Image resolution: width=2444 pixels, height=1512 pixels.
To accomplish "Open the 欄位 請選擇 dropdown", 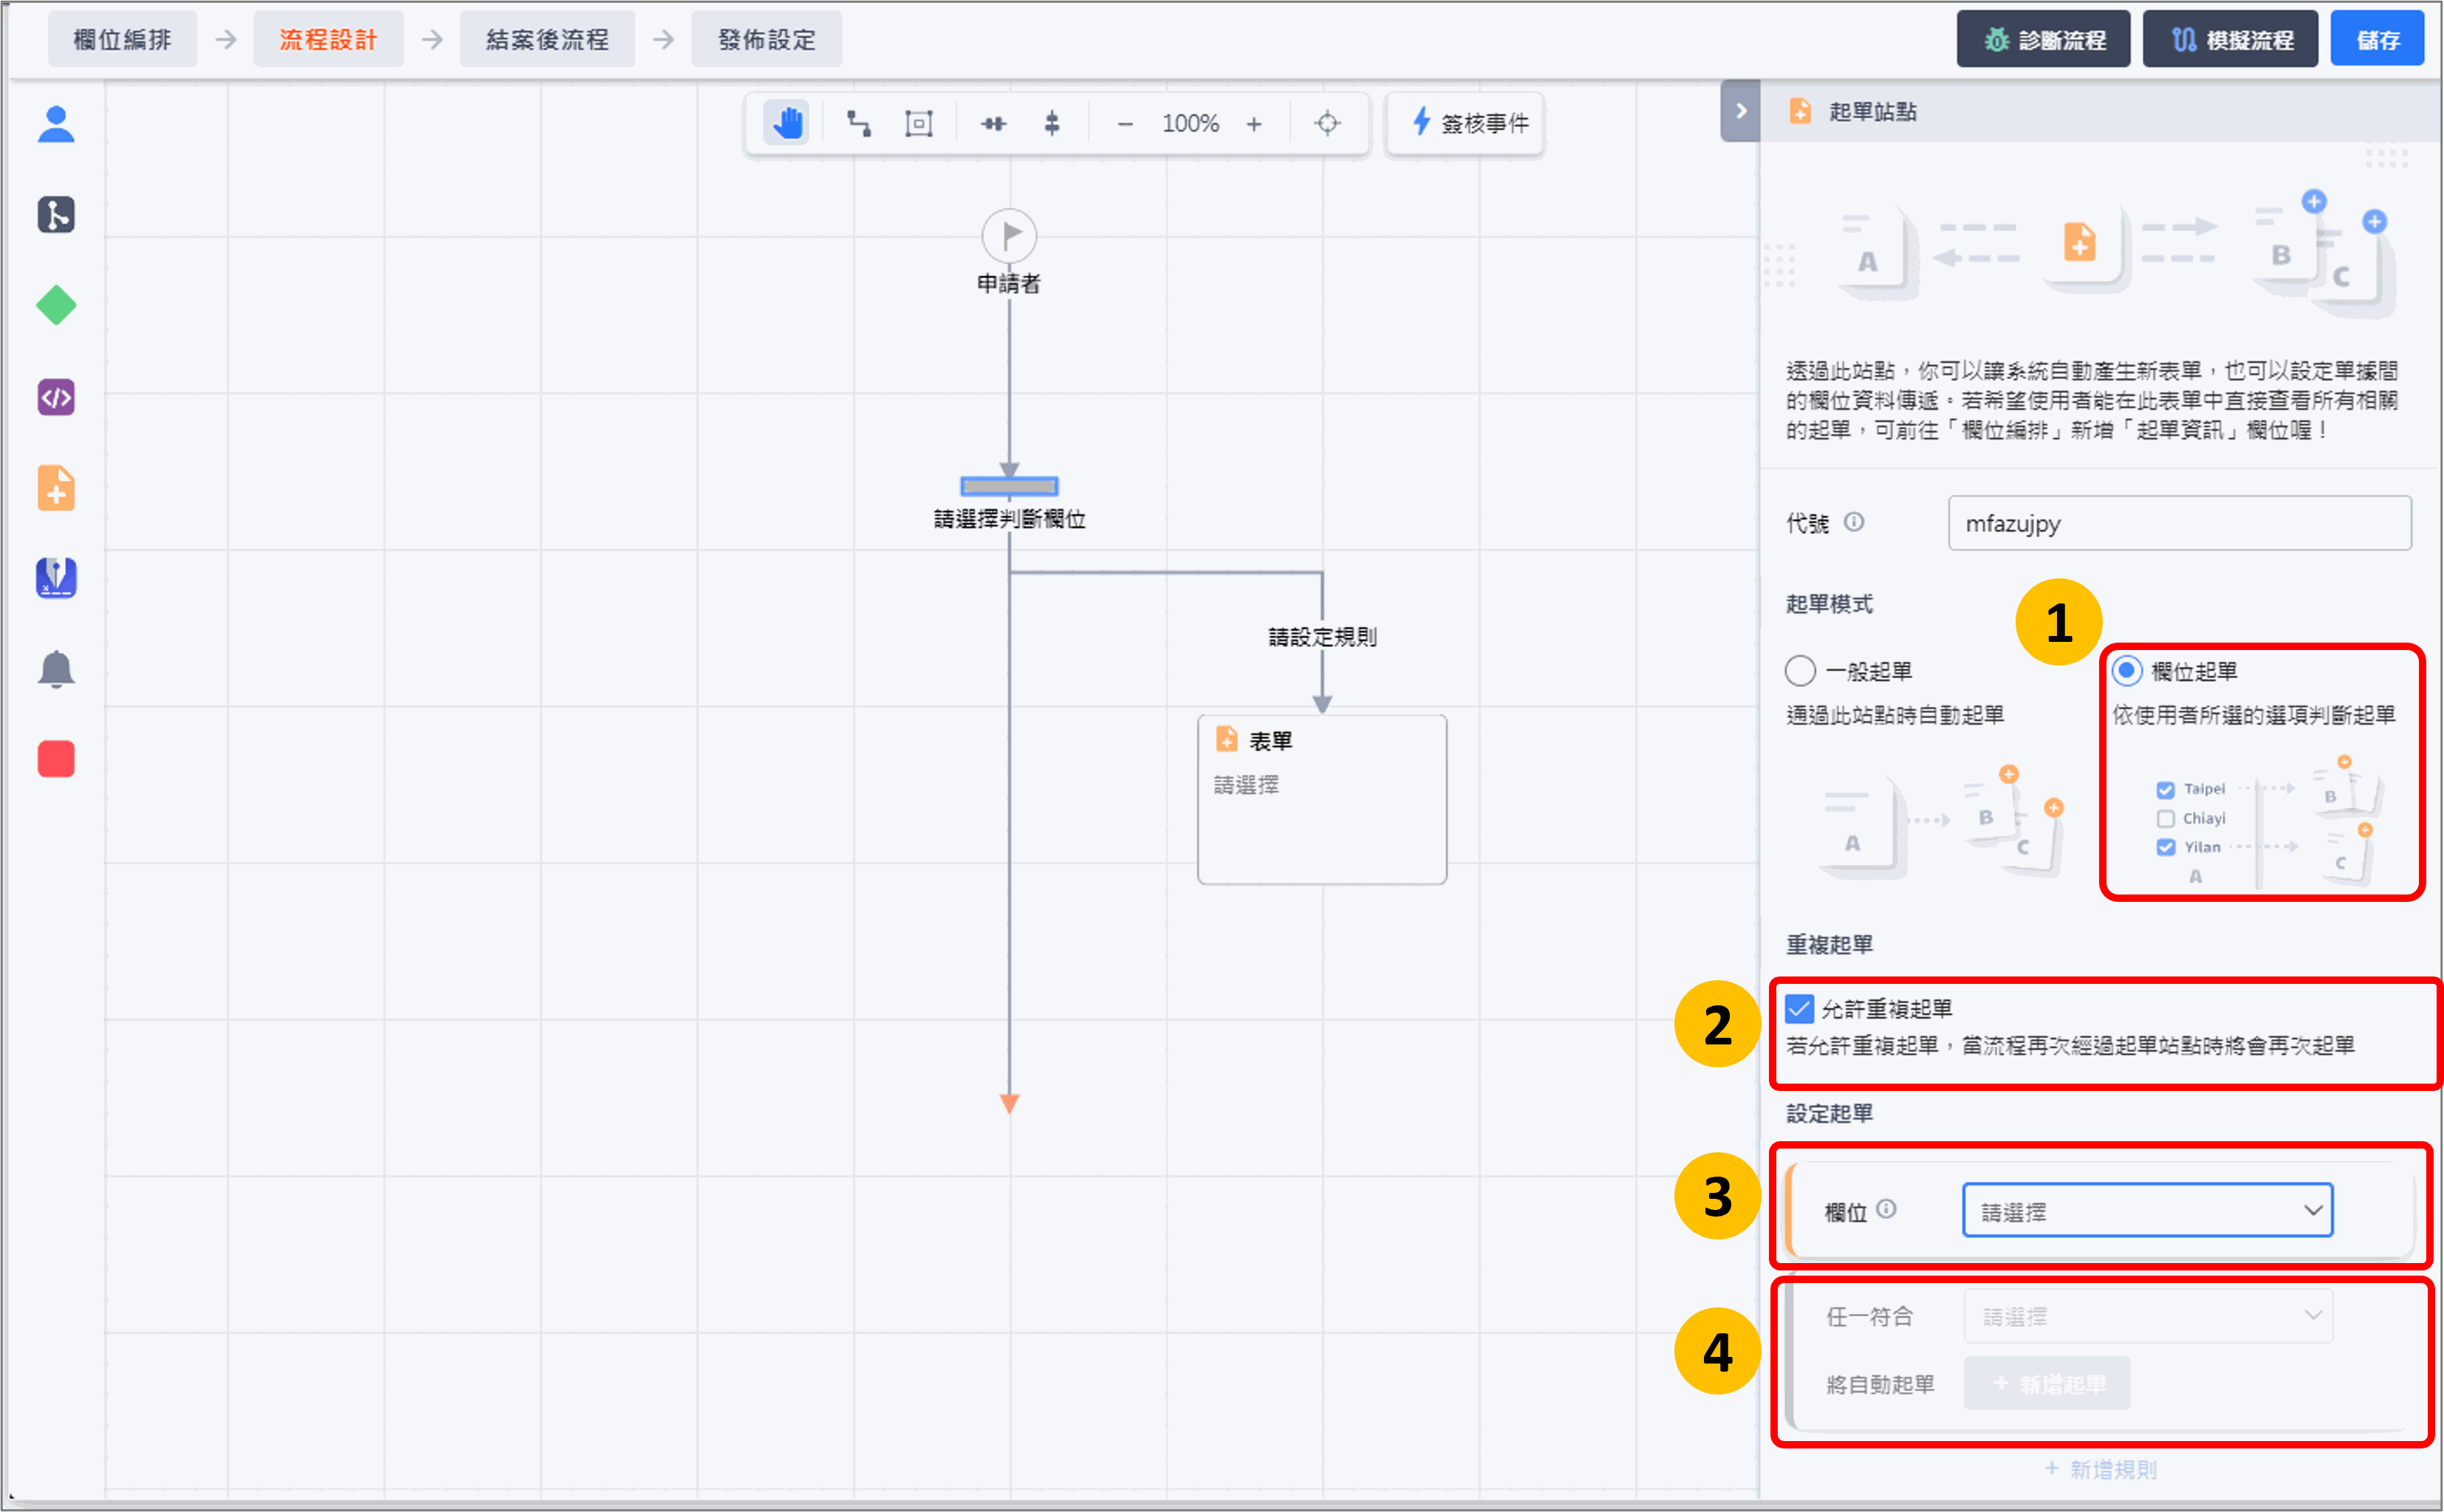I will pos(2147,1211).
